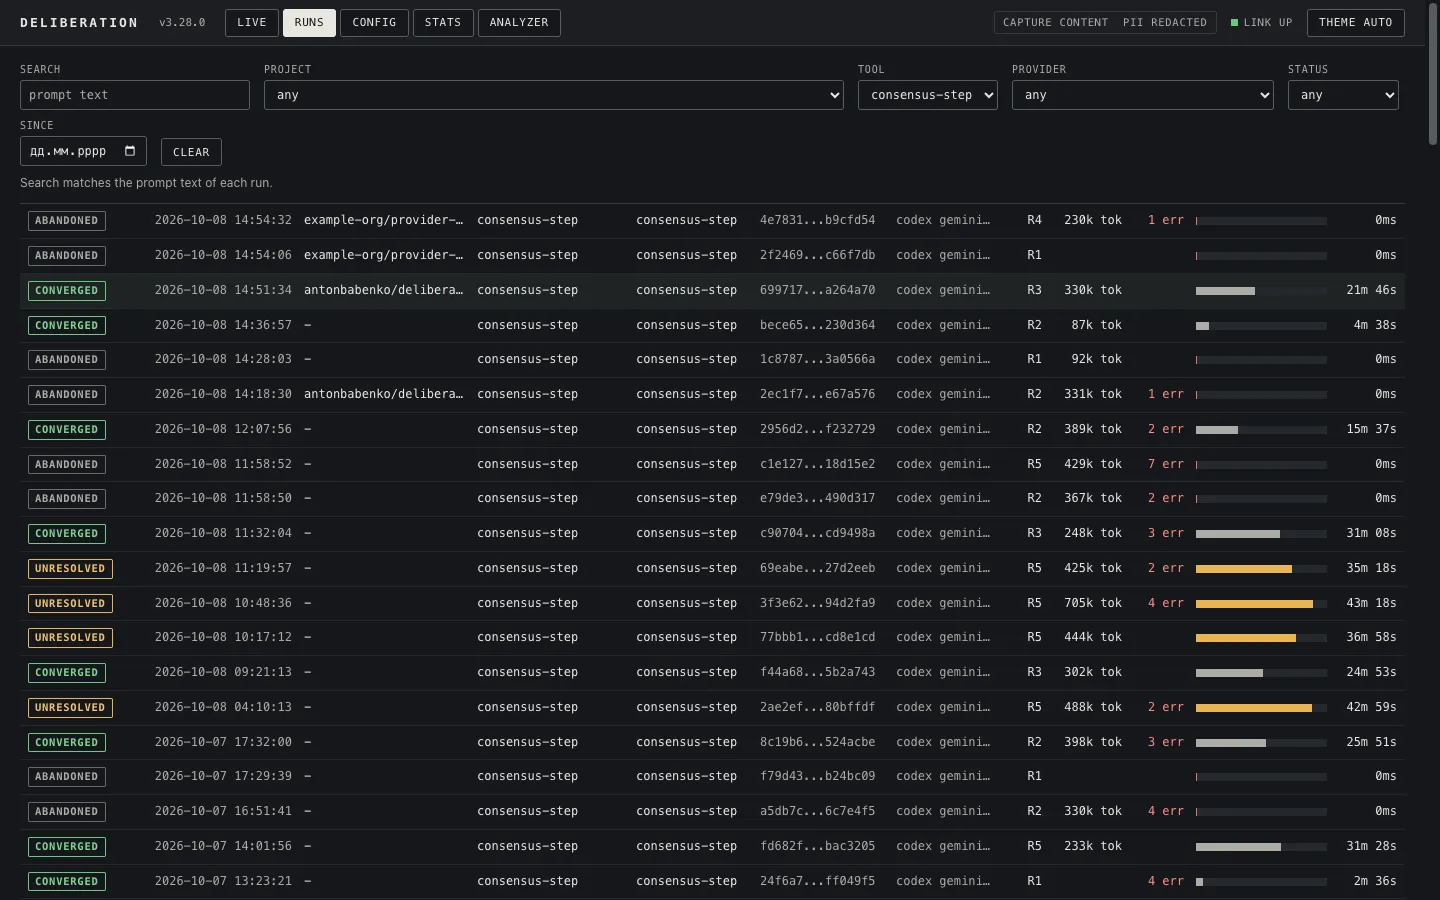The width and height of the screenshot is (1440, 900).
Task: Click 248k tok on run c90704...cd9498a
Action: pyautogui.click(x=1092, y=533)
